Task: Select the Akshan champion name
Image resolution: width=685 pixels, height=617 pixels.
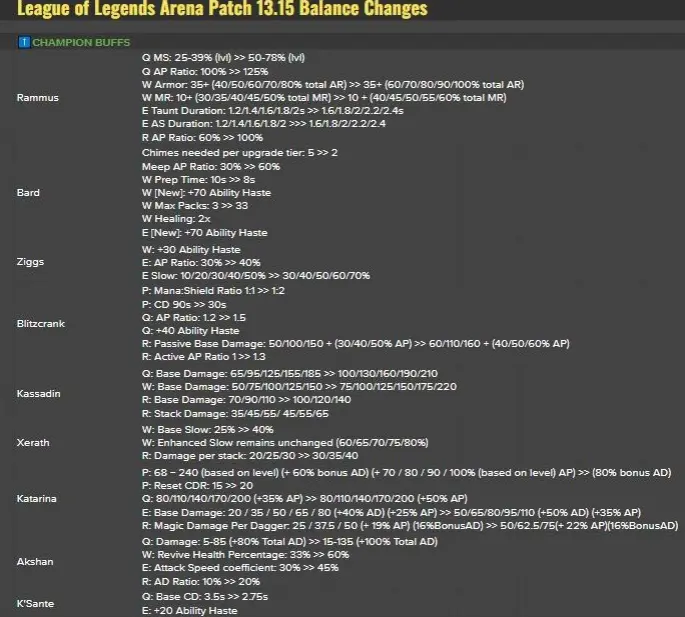Action: (x=35, y=562)
